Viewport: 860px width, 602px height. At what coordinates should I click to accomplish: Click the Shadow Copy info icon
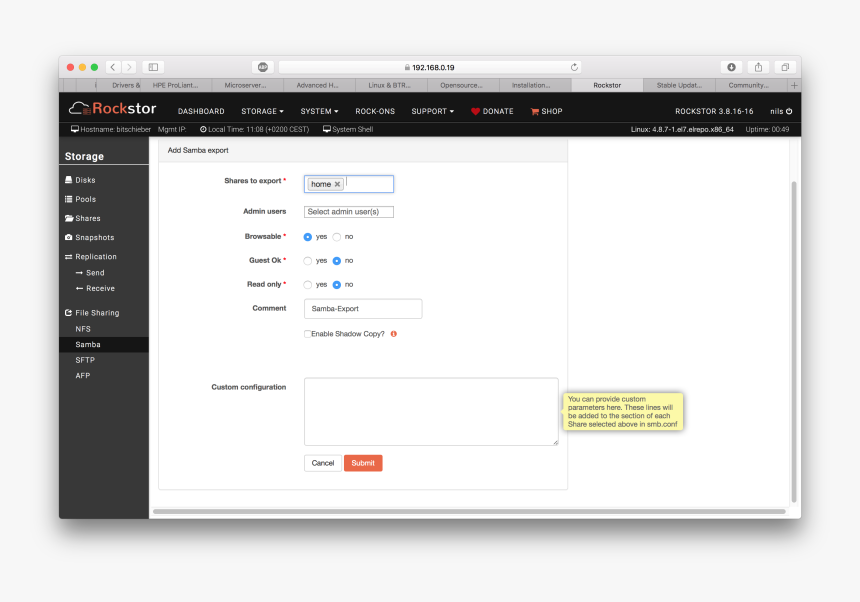pos(394,334)
